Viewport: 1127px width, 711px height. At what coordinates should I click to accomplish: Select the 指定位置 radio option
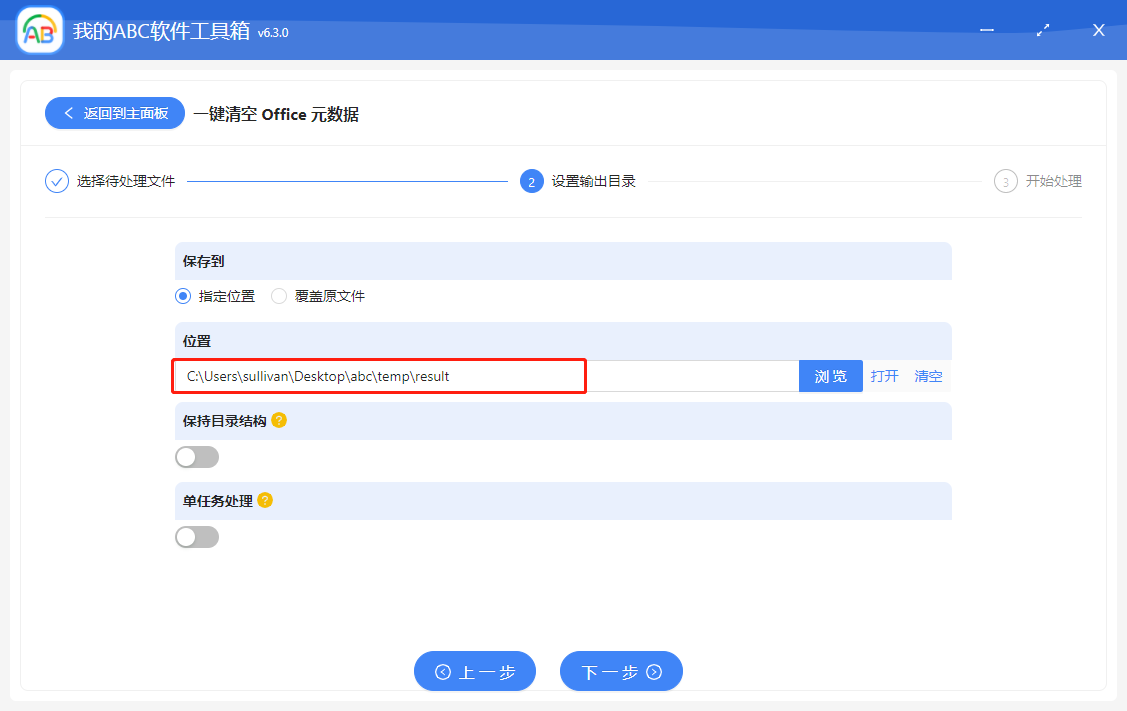(182, 296)
